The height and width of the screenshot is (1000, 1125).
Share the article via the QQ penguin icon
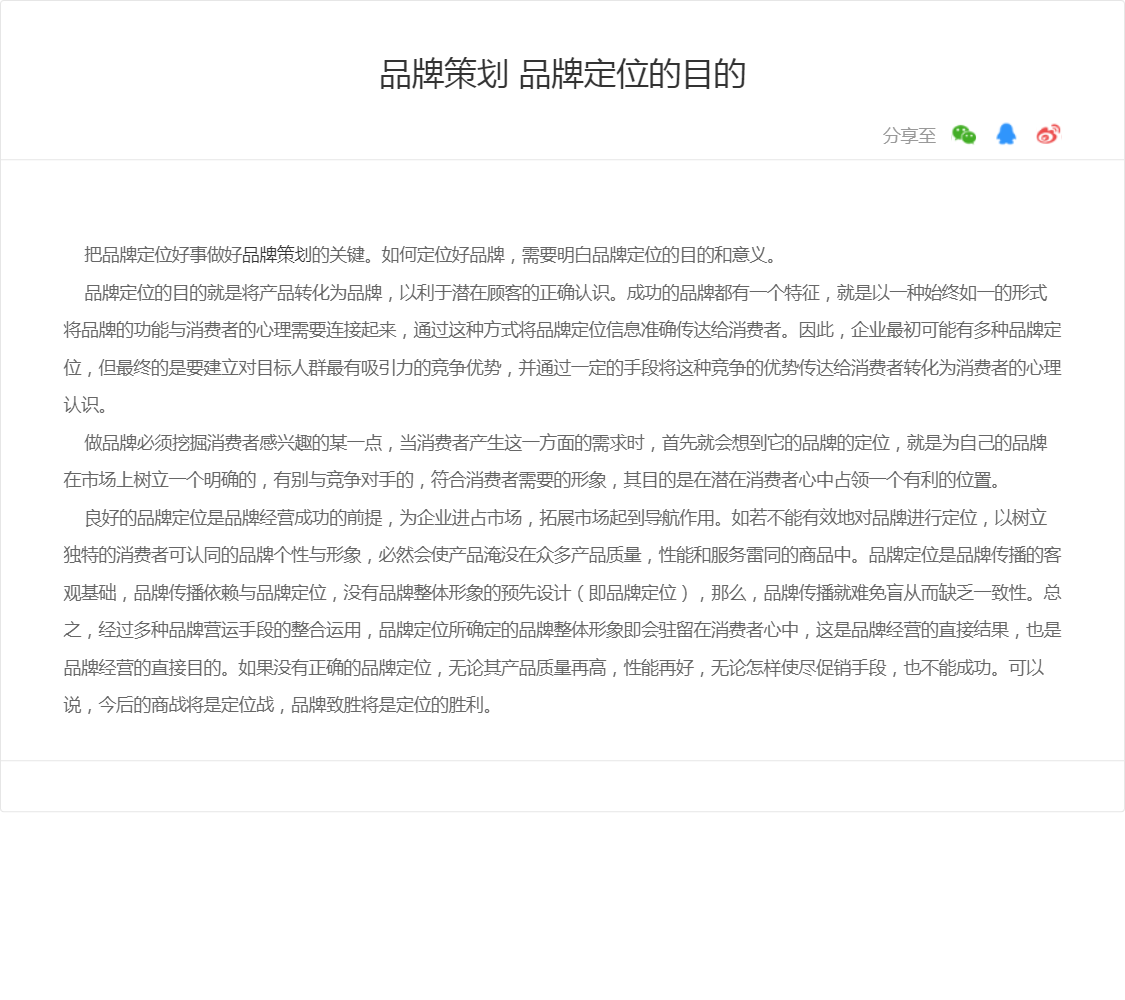coord(1006,135)
